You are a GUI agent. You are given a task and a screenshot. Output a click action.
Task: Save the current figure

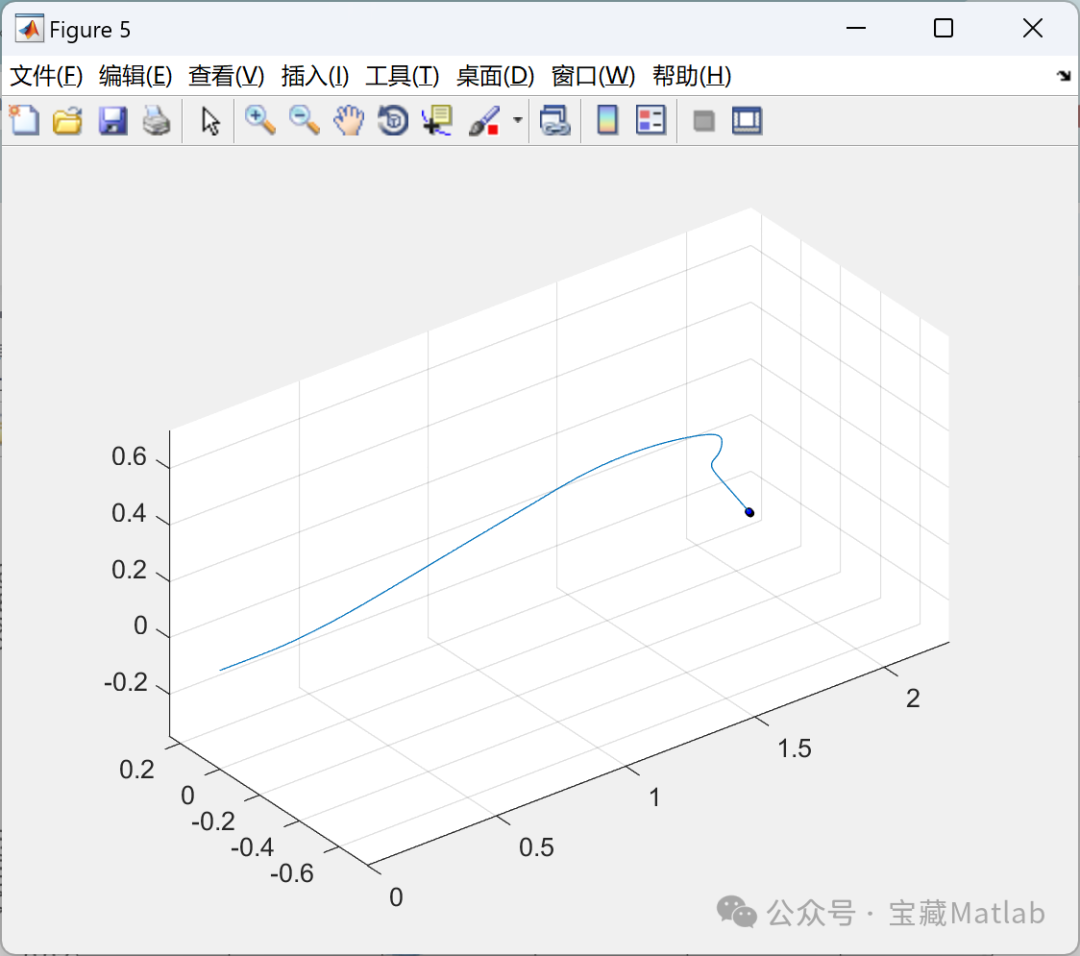[112, 120]
